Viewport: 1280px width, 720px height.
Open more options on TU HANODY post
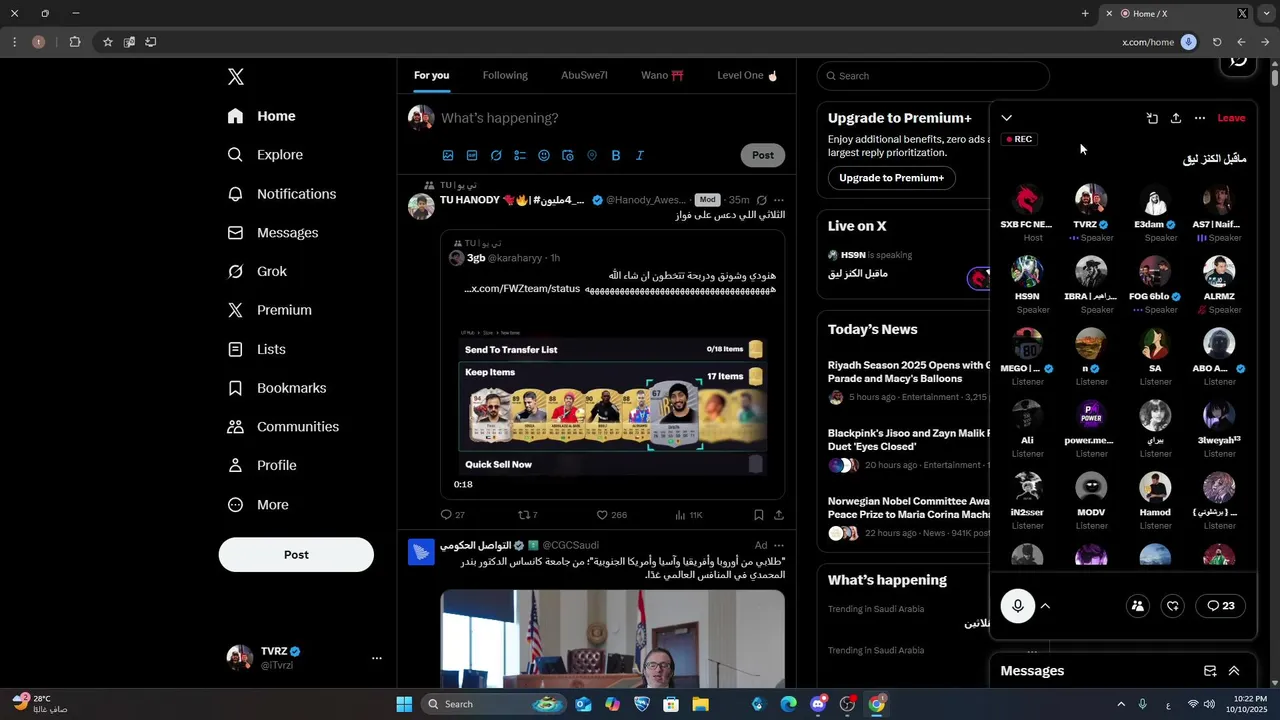778,200
